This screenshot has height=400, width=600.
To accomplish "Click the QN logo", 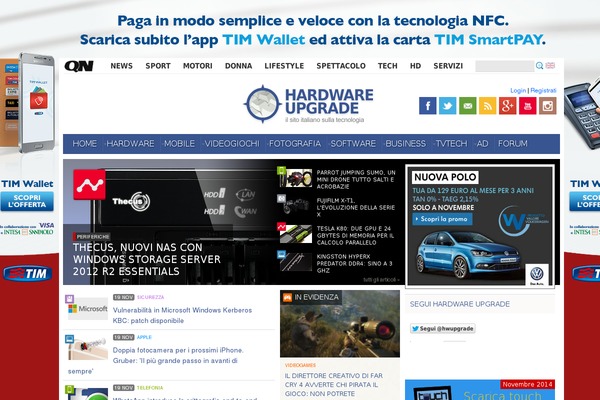I will [79, 66].
